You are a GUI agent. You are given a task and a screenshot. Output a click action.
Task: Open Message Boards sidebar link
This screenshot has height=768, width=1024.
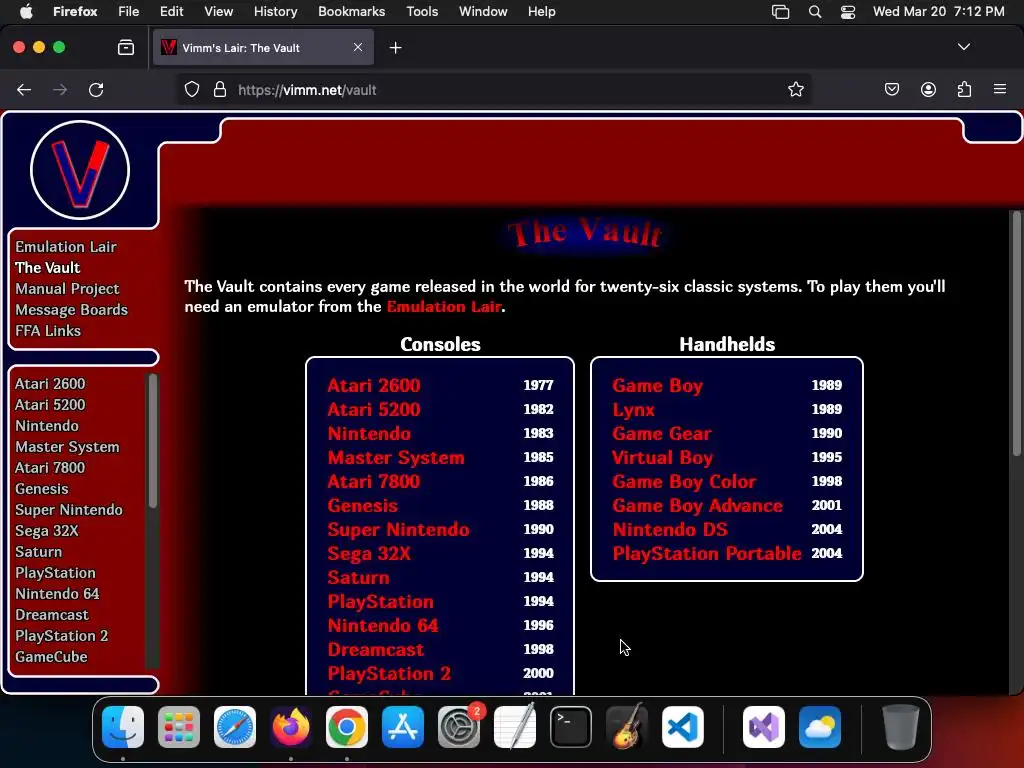[71, 310]
